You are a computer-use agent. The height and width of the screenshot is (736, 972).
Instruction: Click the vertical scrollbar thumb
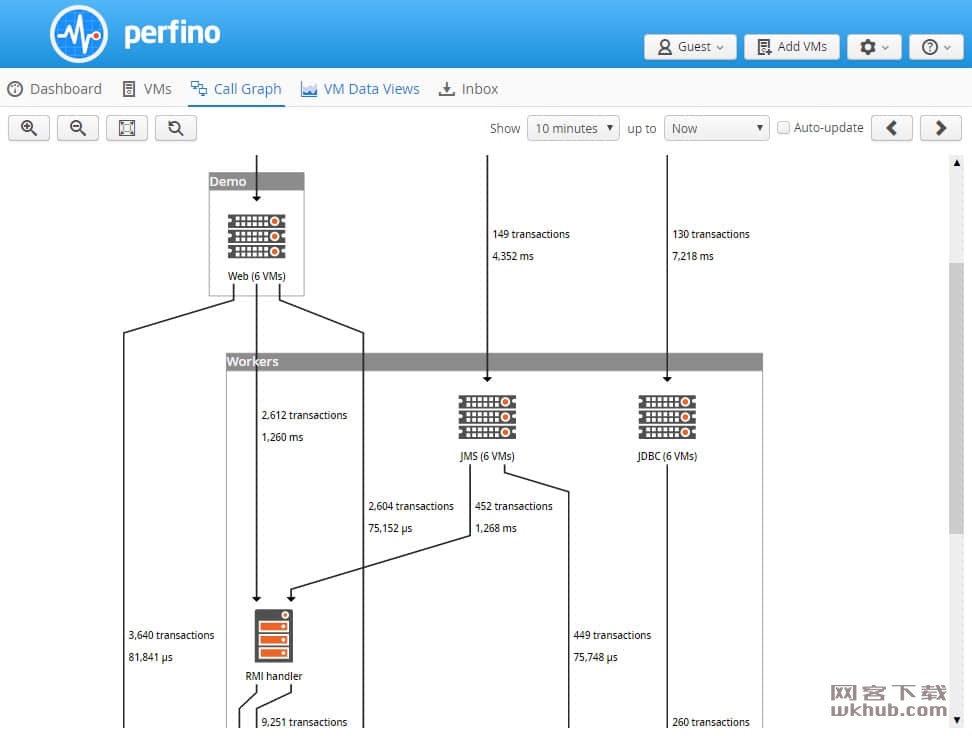957,397
